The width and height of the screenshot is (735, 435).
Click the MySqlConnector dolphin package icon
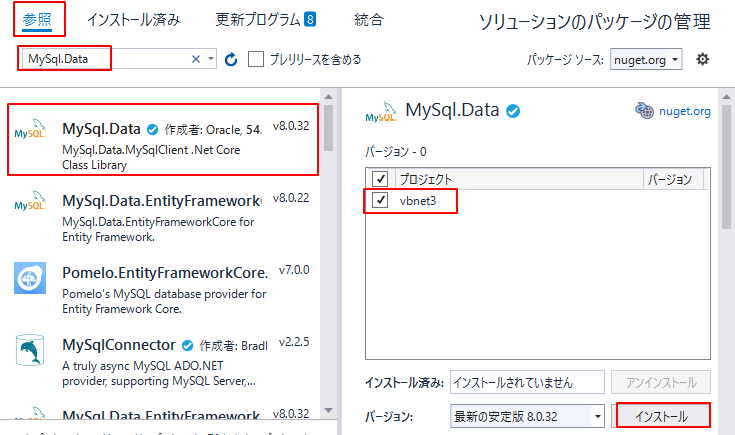30,352
